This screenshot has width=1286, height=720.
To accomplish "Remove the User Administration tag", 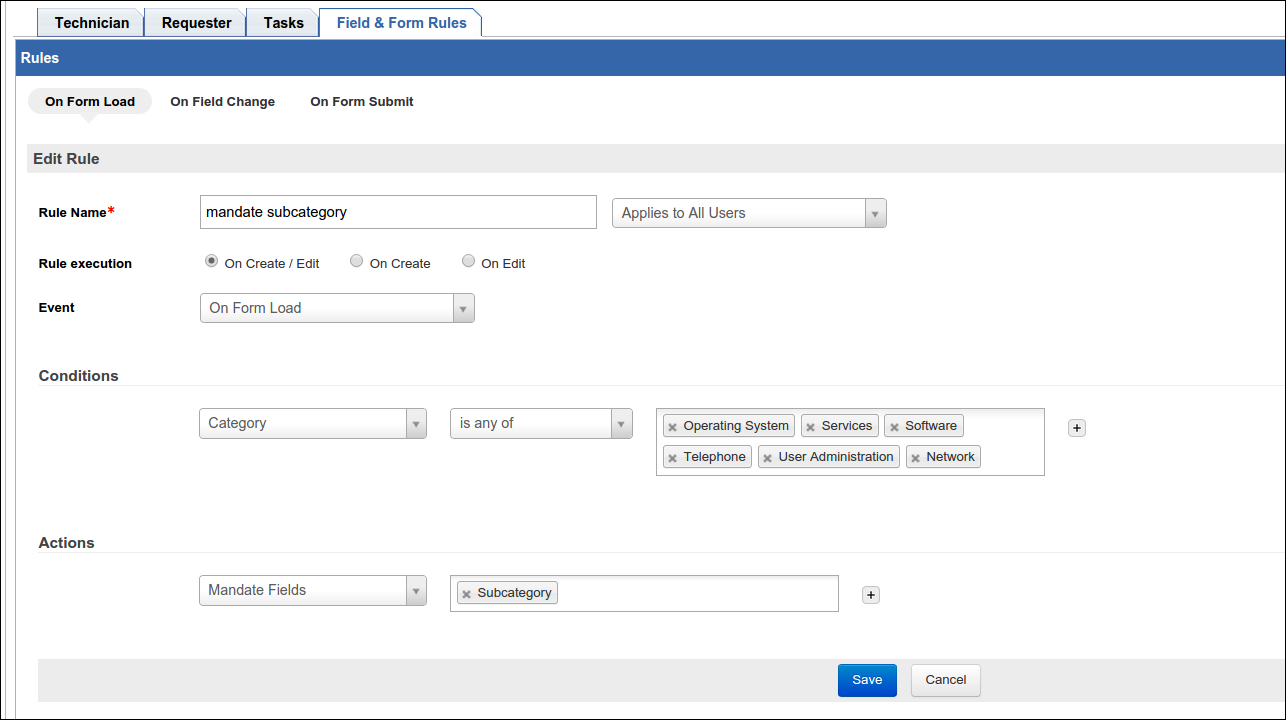I will tap(767, 458).
